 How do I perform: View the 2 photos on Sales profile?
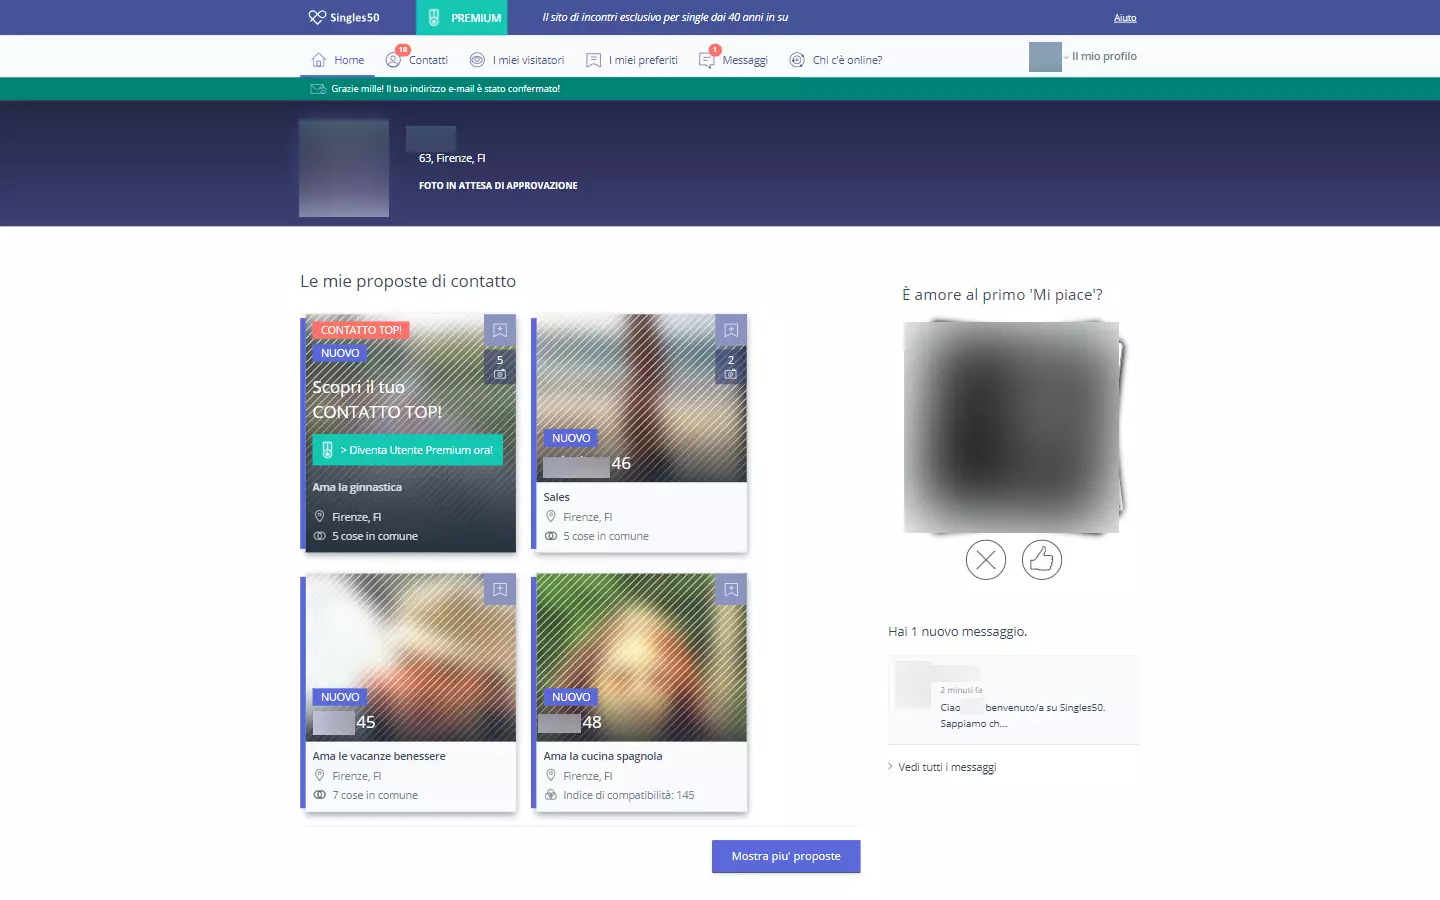click(x=731, y=367)
